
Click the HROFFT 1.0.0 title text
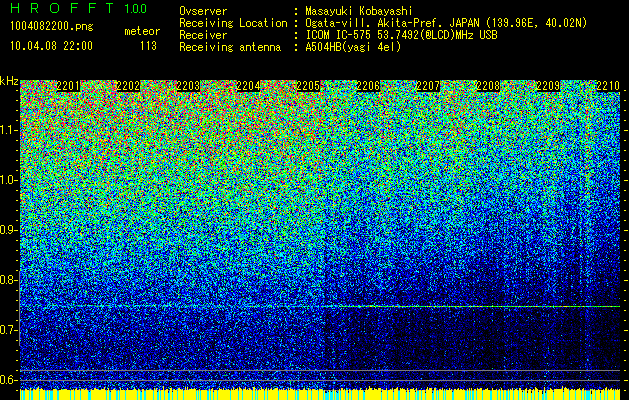click(x=79, y=8)
